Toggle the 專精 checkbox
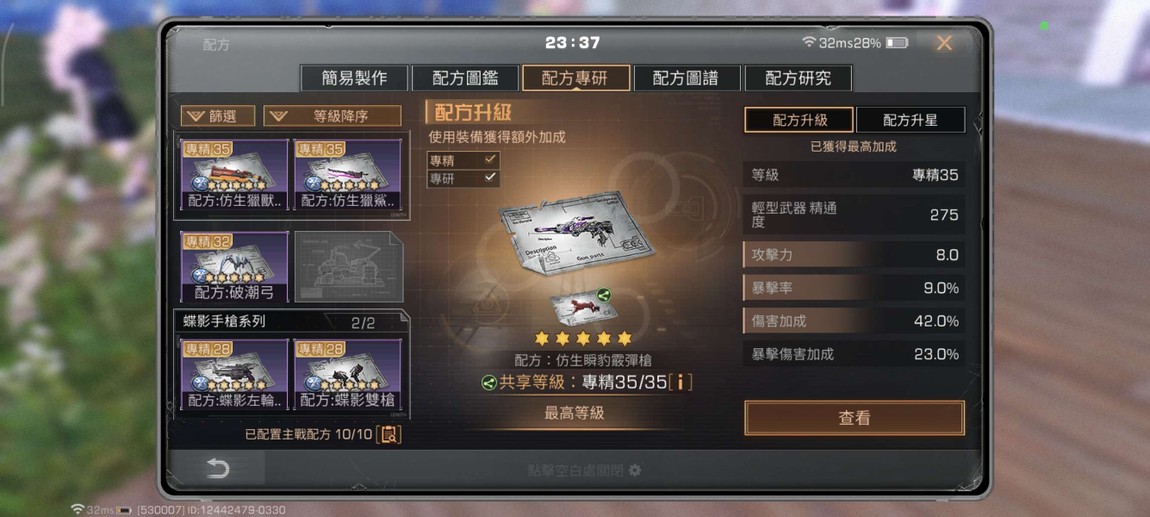 [464, 159]
